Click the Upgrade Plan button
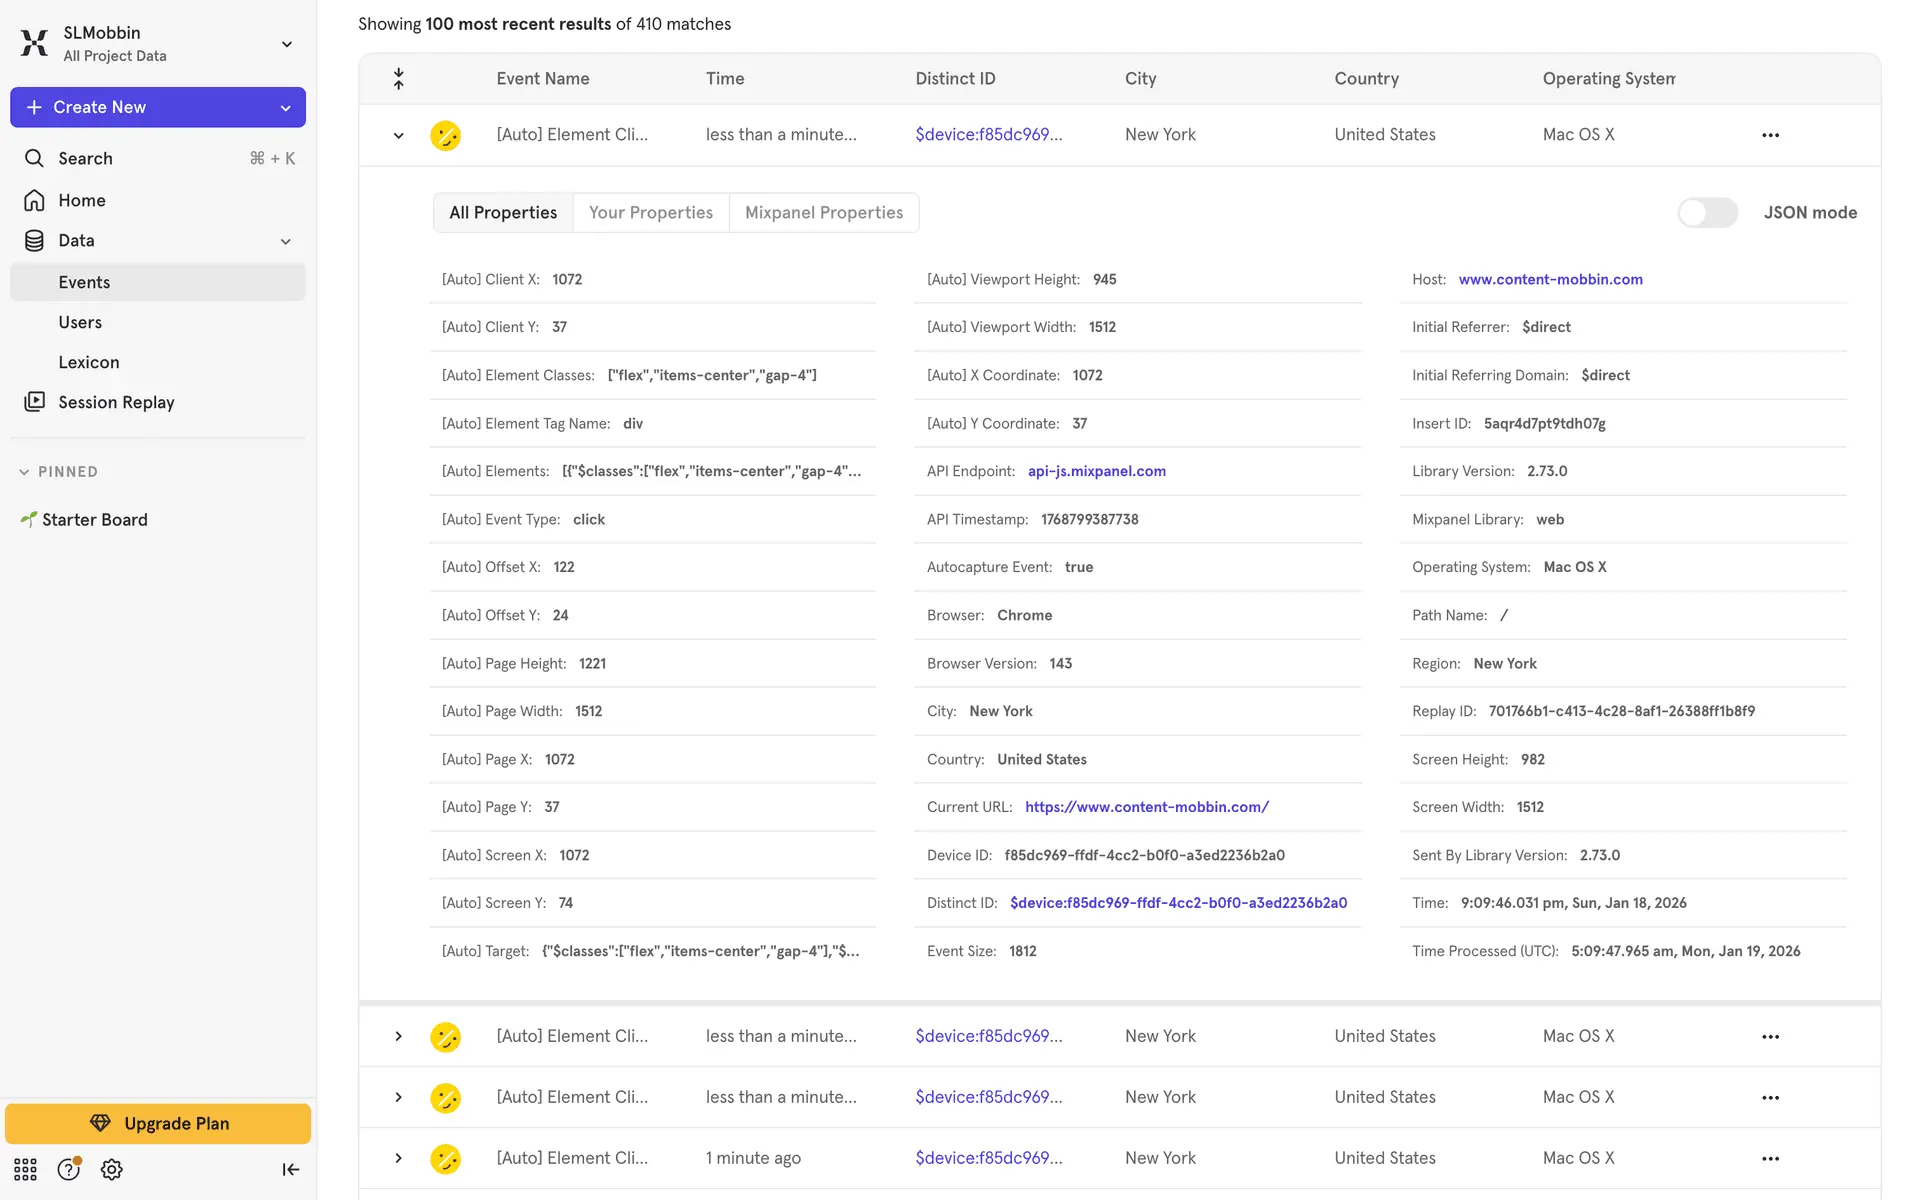This screenshot has width=1920, height=1200. coord(158,1123)
